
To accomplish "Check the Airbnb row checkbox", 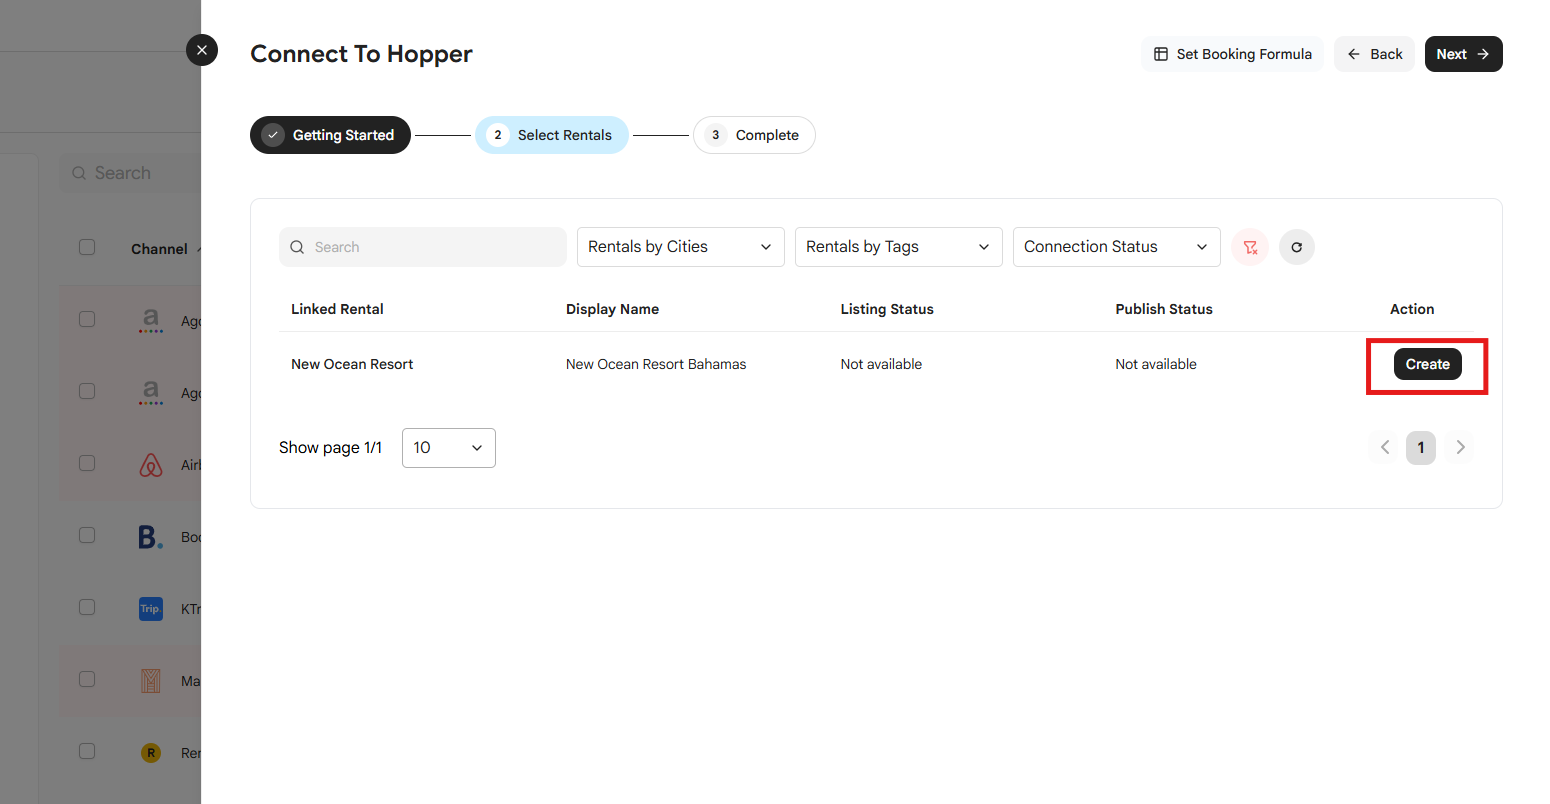I will [x=87, y=463].
